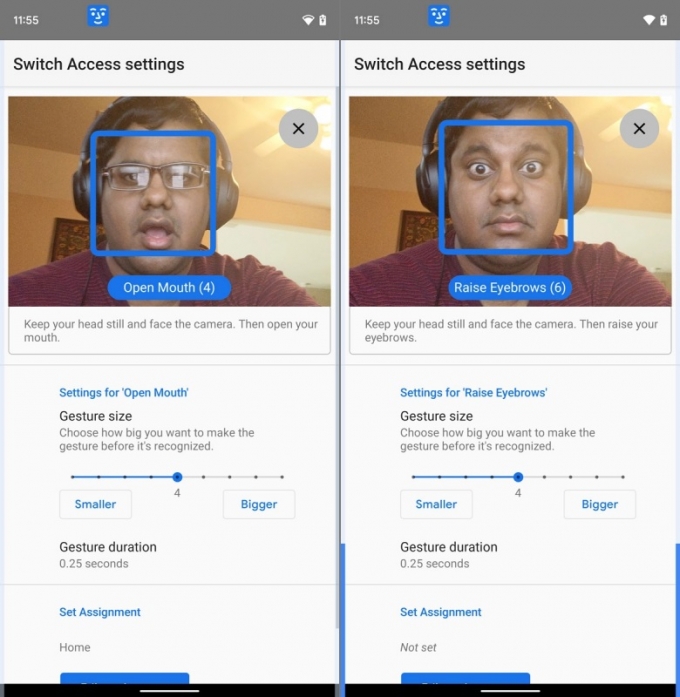Tap the battery icon on the Raise Eyebrows screen
The width and height of the screenshot is (680, 697).
[663, 20]
